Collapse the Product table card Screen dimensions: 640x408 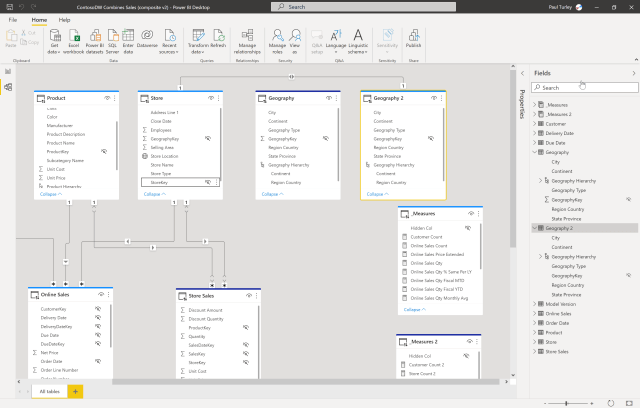click(x=51, y=194)
